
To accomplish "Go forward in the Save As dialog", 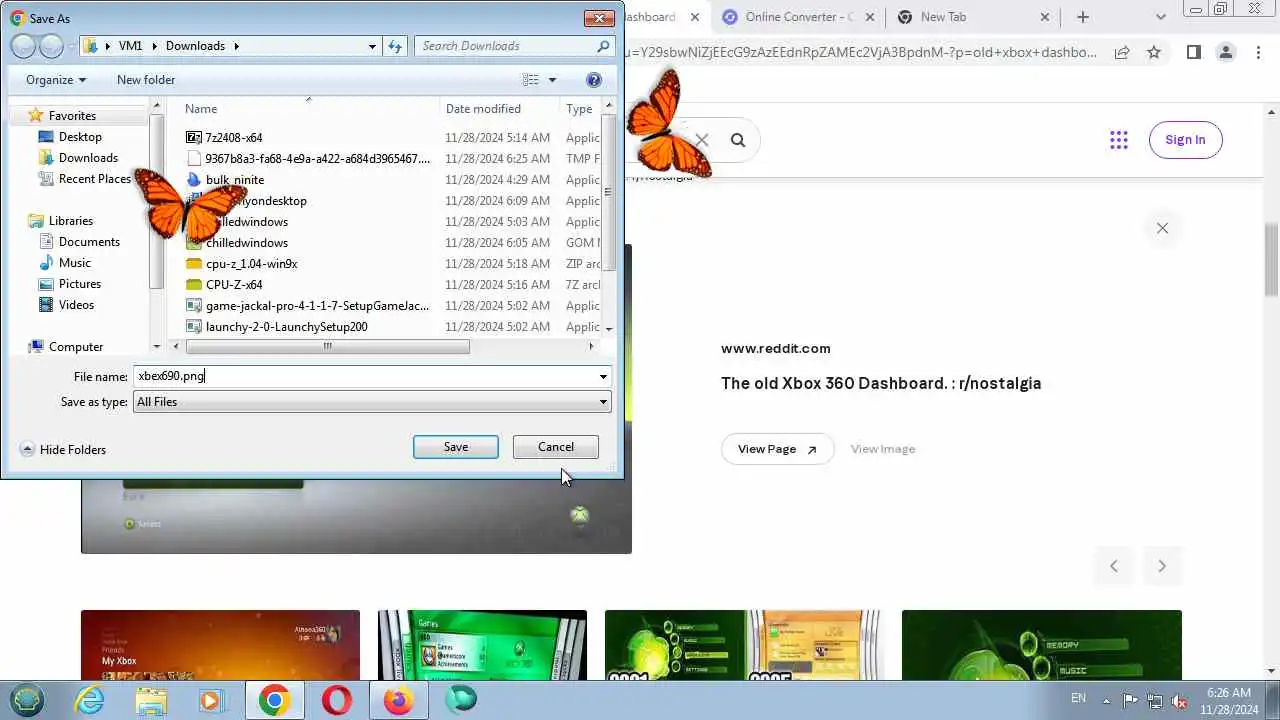I will [x=51, y=46].
